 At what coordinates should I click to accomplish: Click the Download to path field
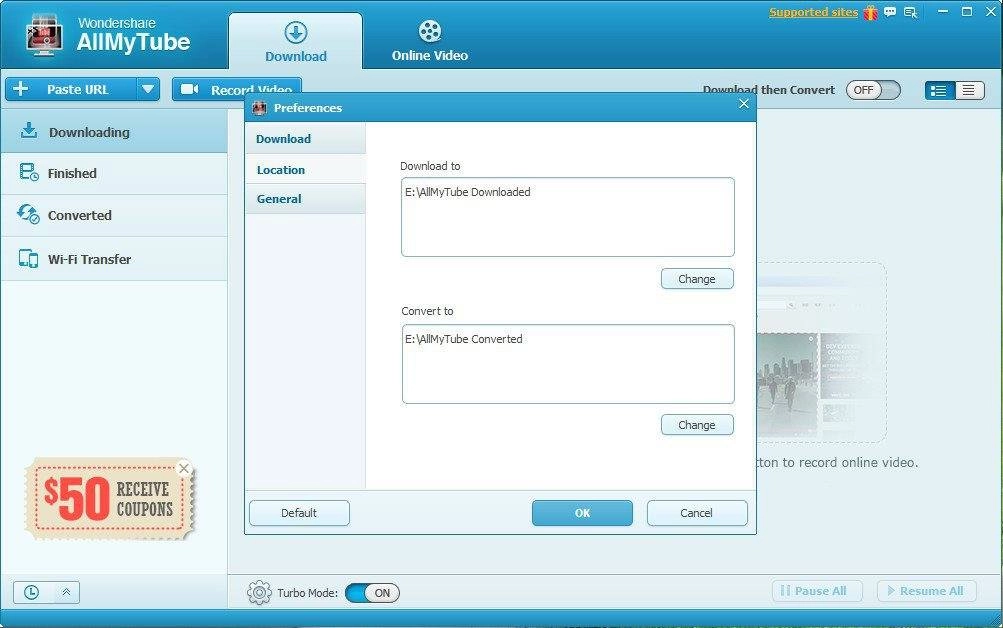pos(567,217)
